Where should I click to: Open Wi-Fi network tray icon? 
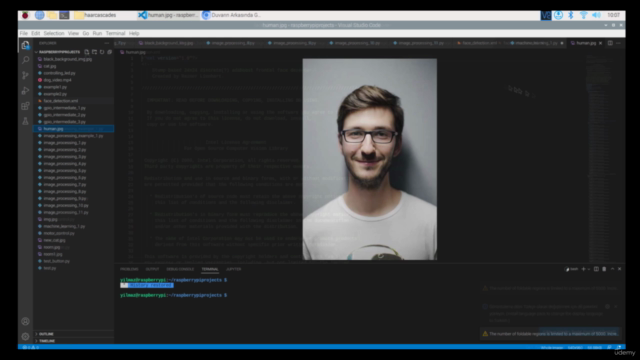tap(584, 15)
